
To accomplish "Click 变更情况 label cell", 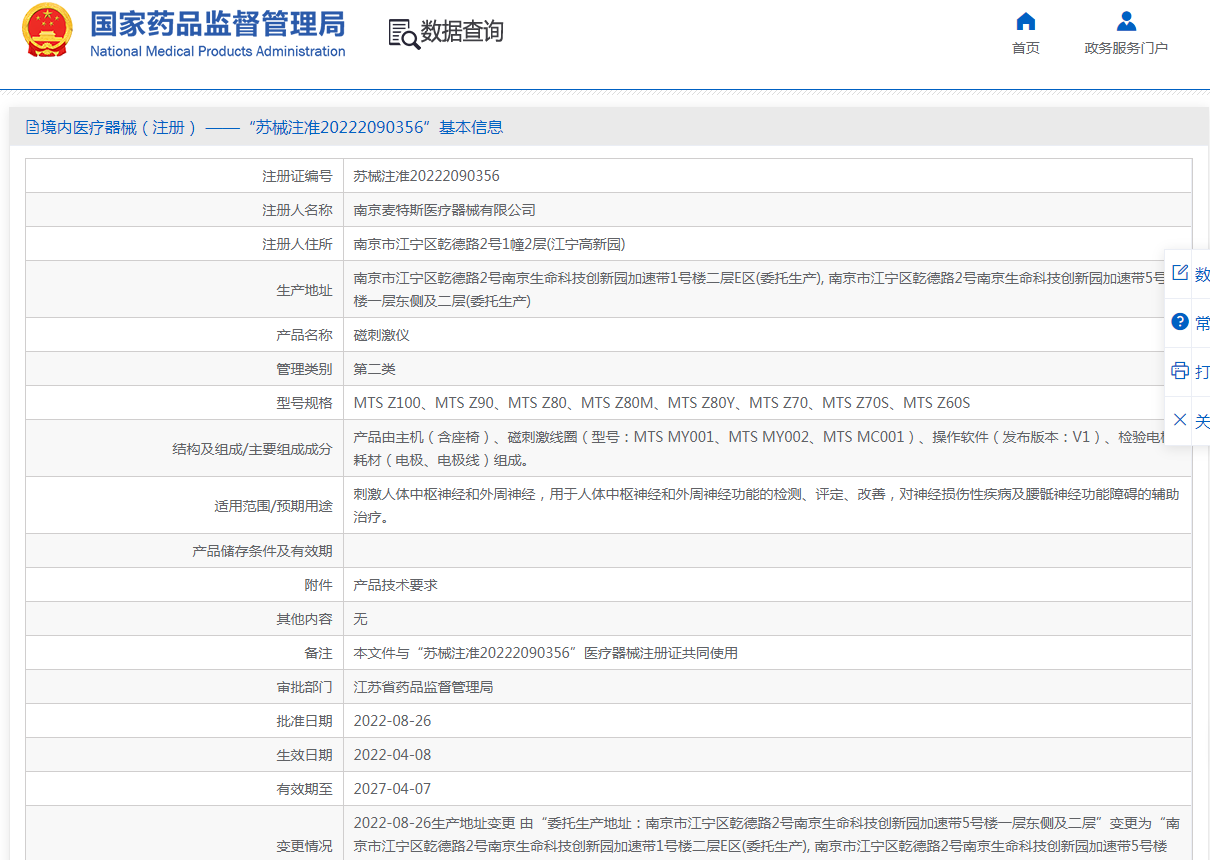I will [185, 834].
